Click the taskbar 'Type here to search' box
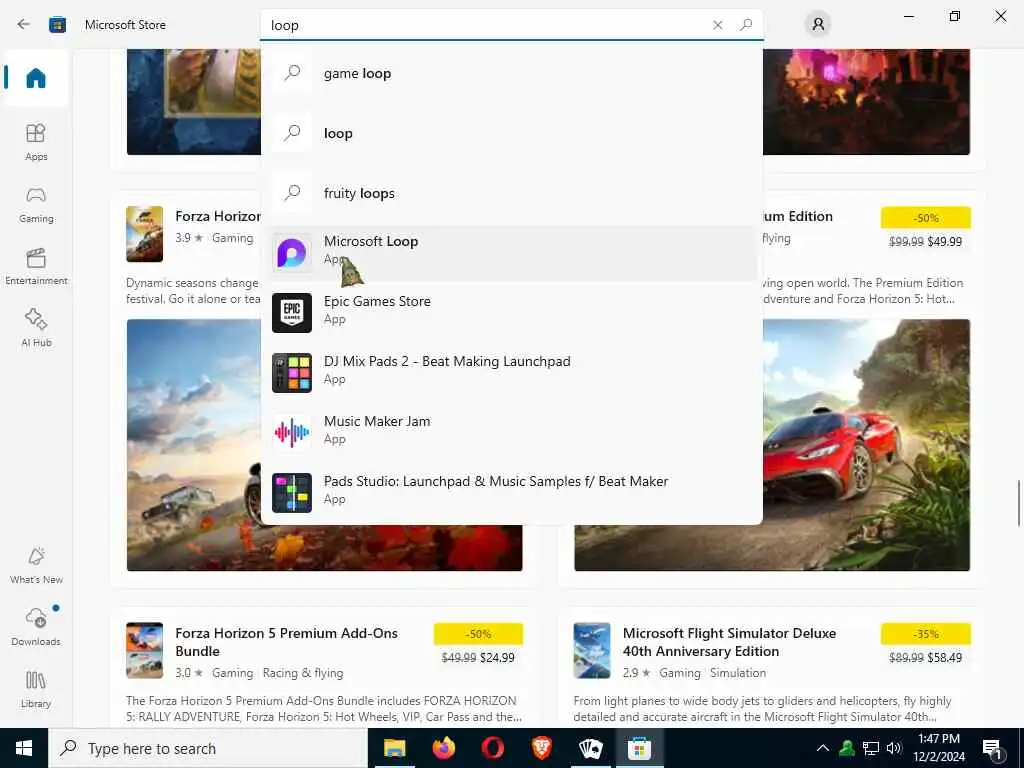The image size is (1024, 768). (x=208, y=748)
